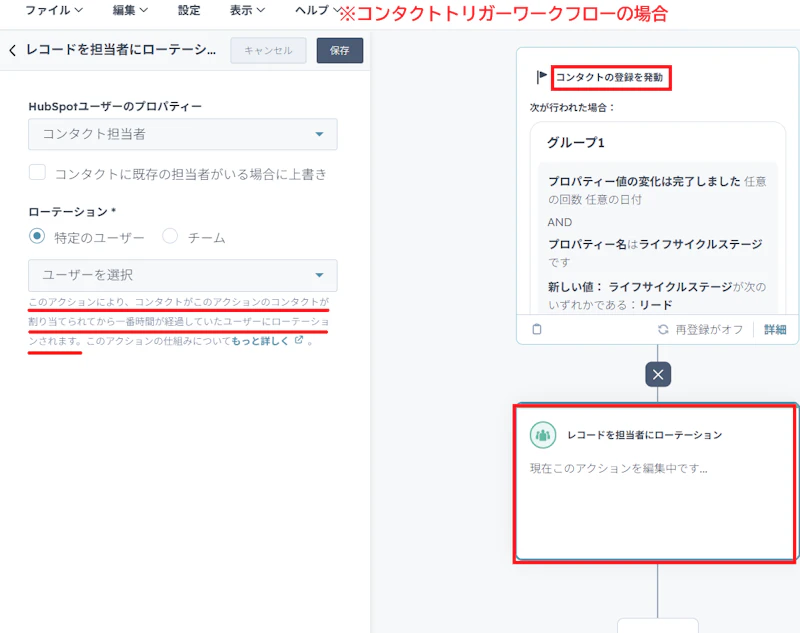The height and width of the screenshot is (633, 800).
Task: Click the 再登録がオフ status text
Action: [709, 330]
